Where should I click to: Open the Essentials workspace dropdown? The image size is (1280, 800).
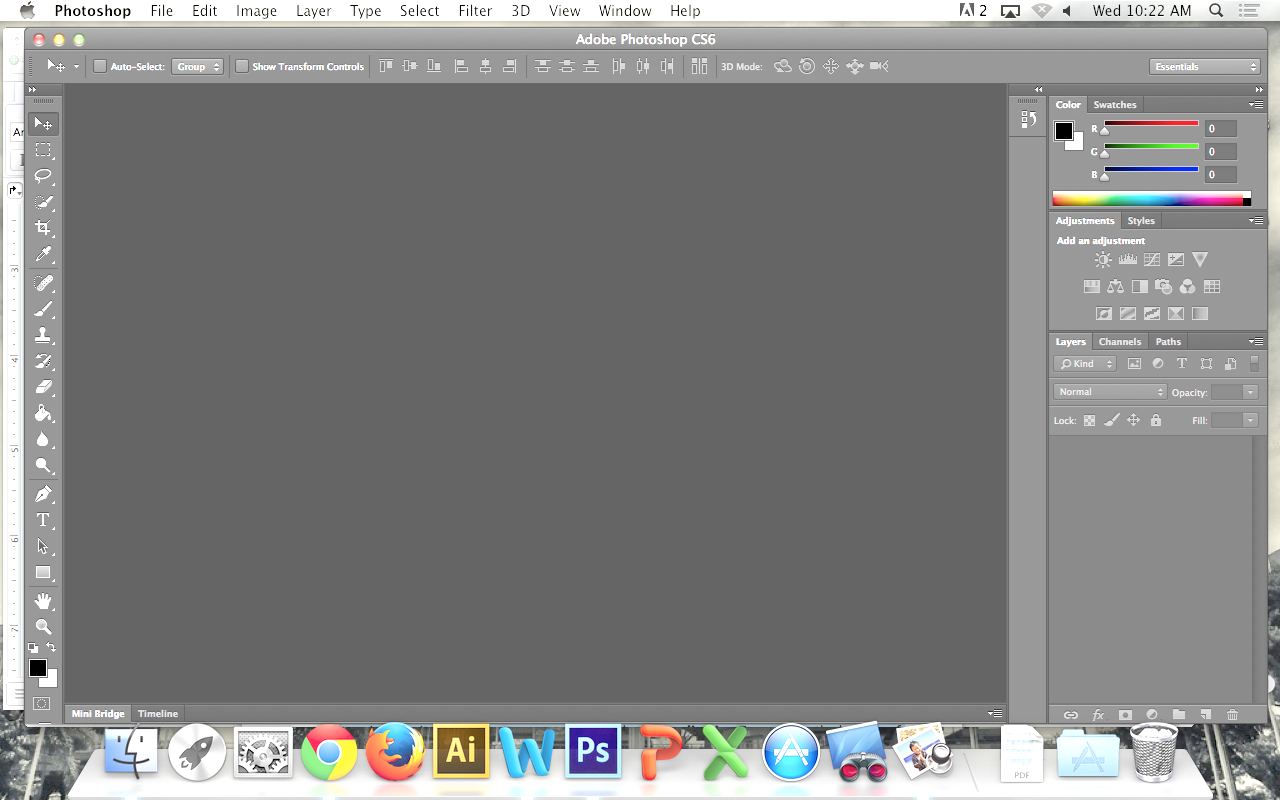coord(1205,67)
